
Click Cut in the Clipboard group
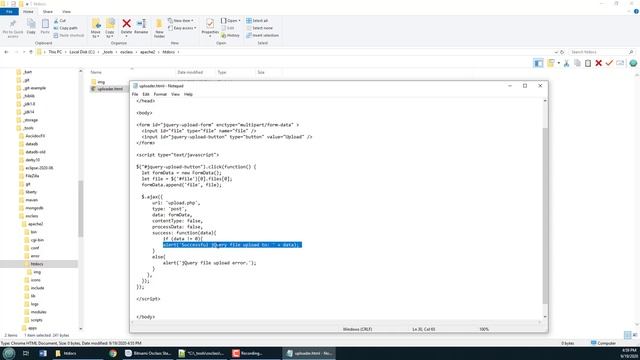(x=60, y=20)
